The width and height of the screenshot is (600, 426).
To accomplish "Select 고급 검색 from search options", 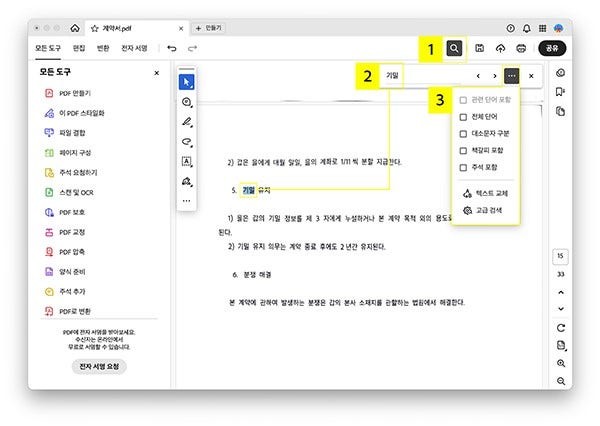I will [x=483, y=210].
